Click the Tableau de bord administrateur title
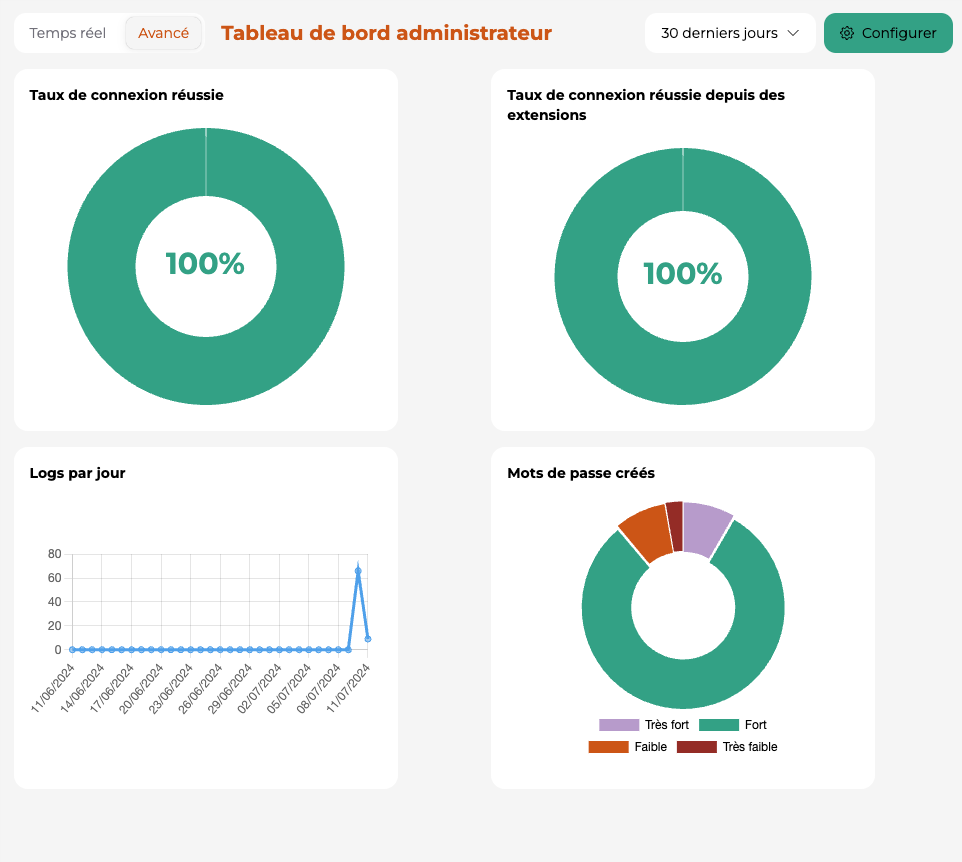This screenshot has height=862, width=962. (x=385, y=32)
